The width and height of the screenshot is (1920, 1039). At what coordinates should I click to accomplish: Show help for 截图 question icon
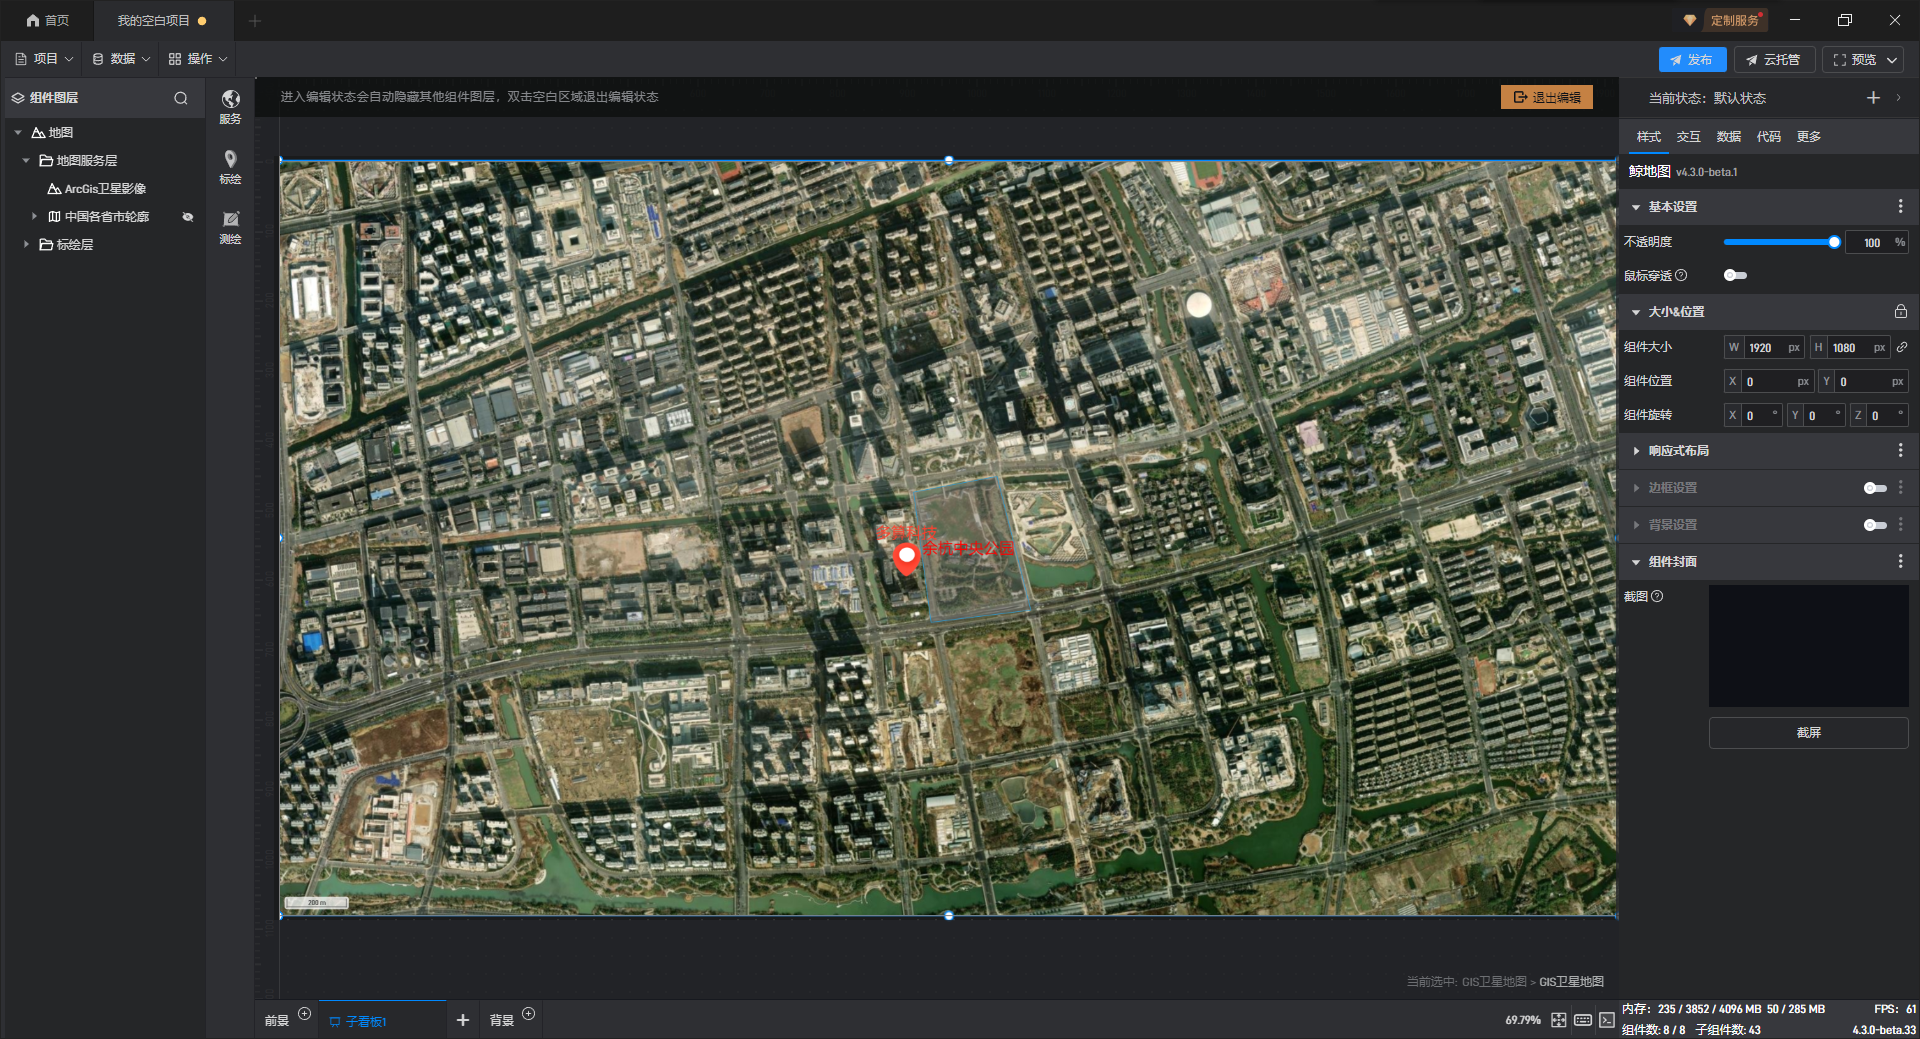tap(1657, 596)
